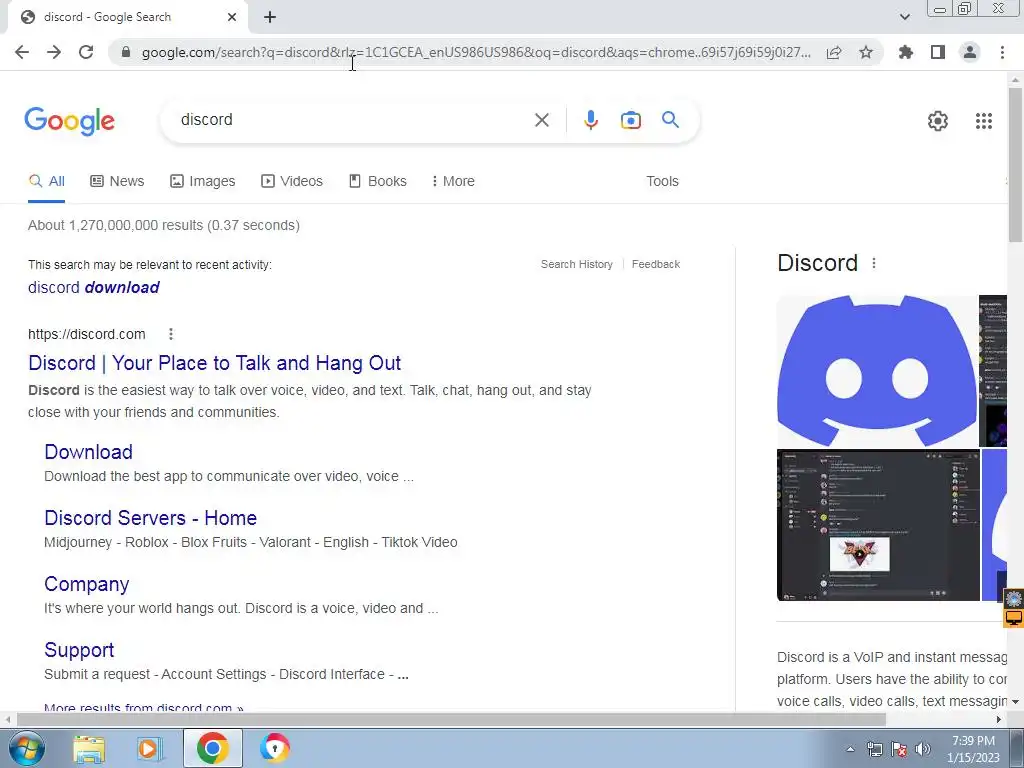Click the https://discord.com result URL
The image size is (1024, 768).
tap(87, 334)
